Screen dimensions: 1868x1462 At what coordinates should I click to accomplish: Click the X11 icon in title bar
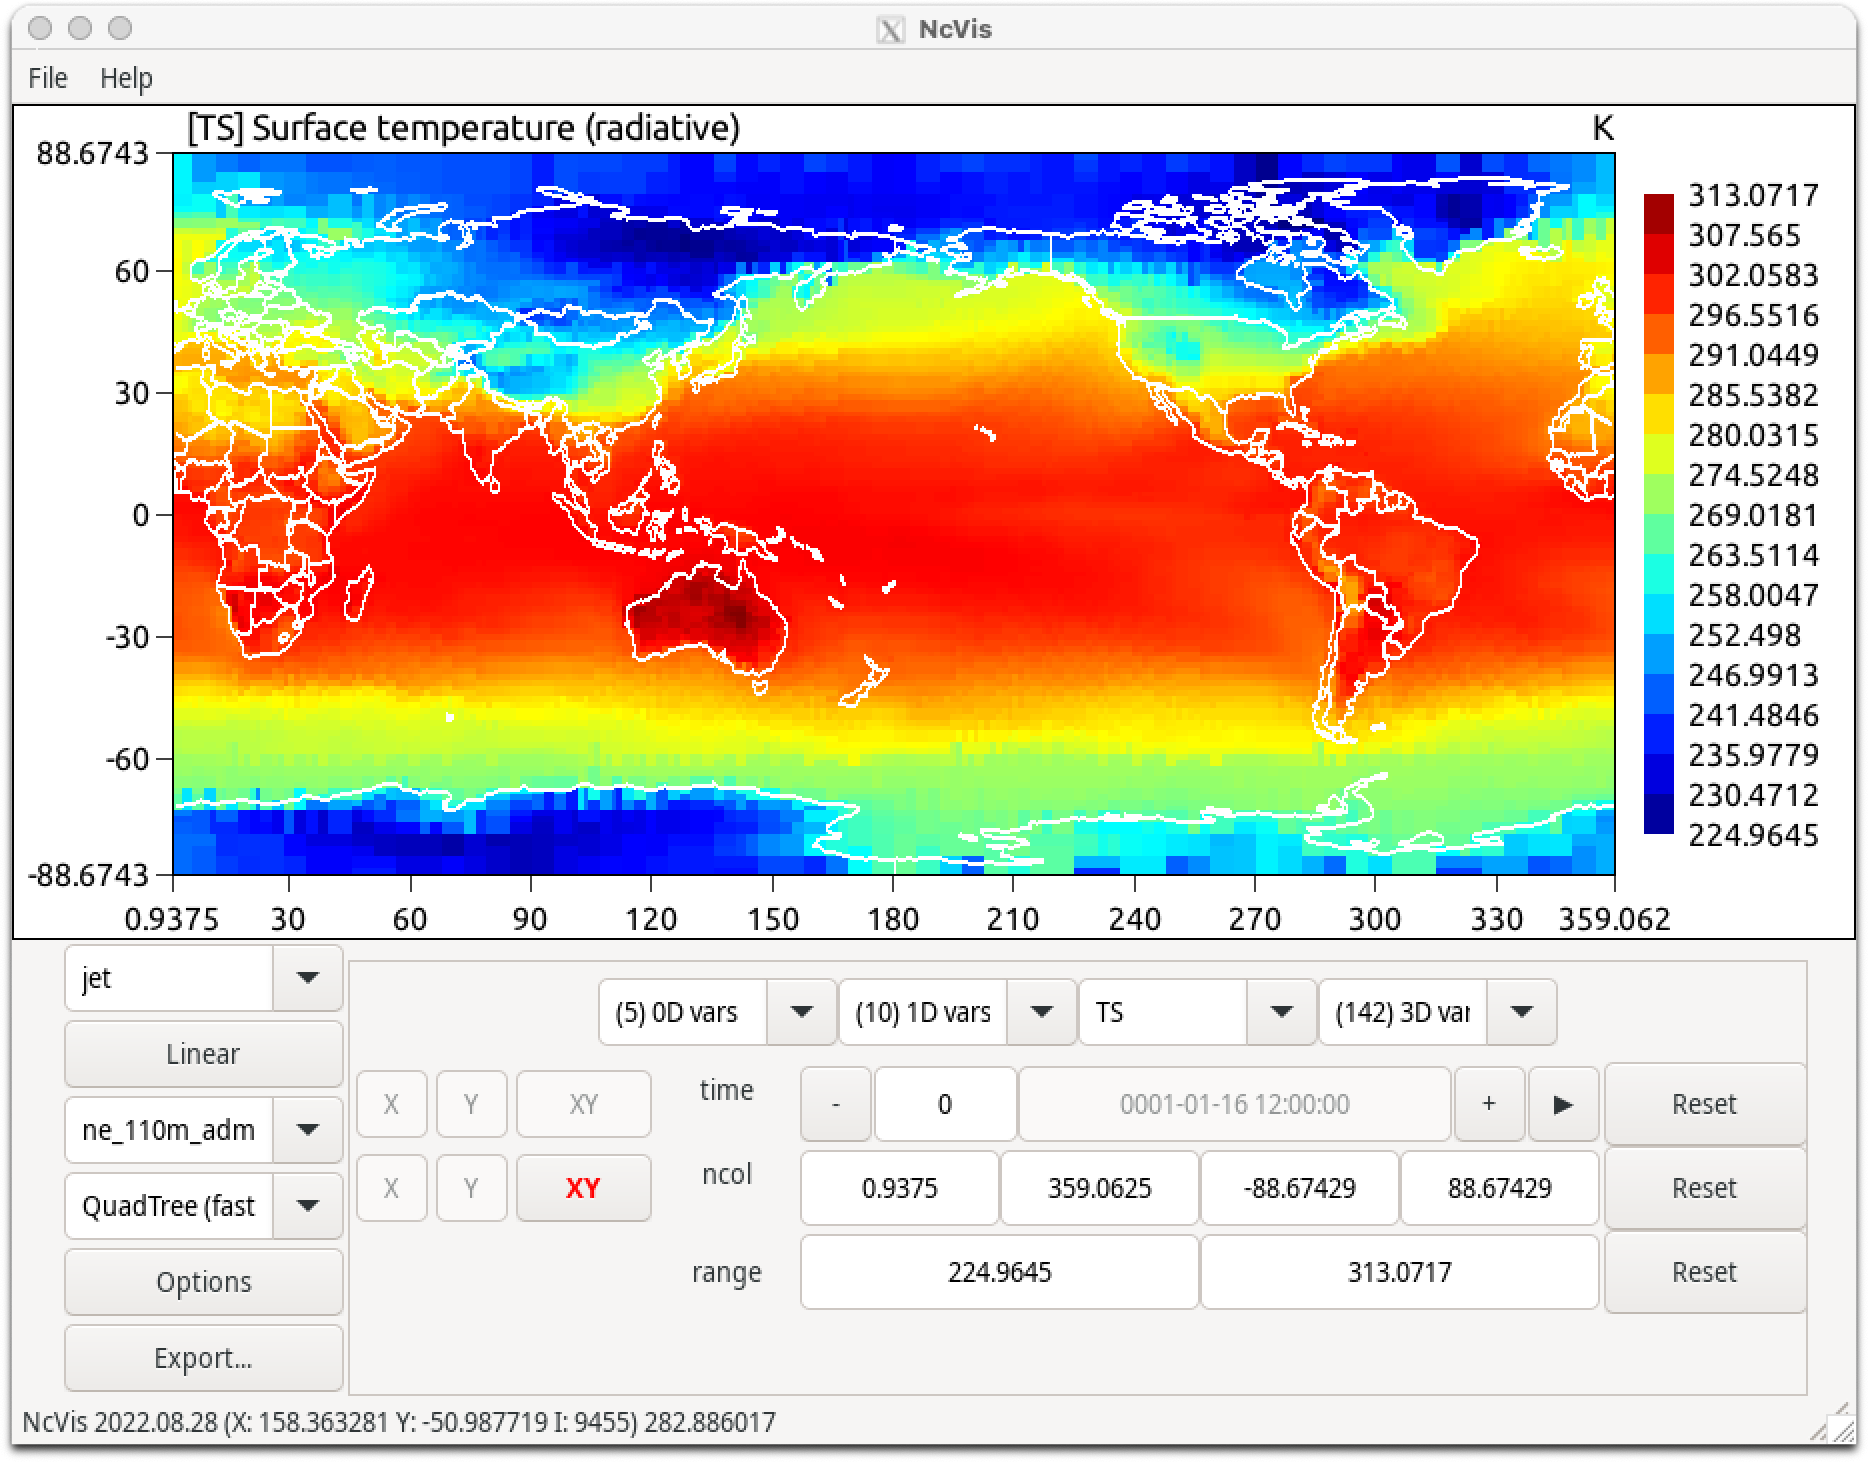click(890, 30)
